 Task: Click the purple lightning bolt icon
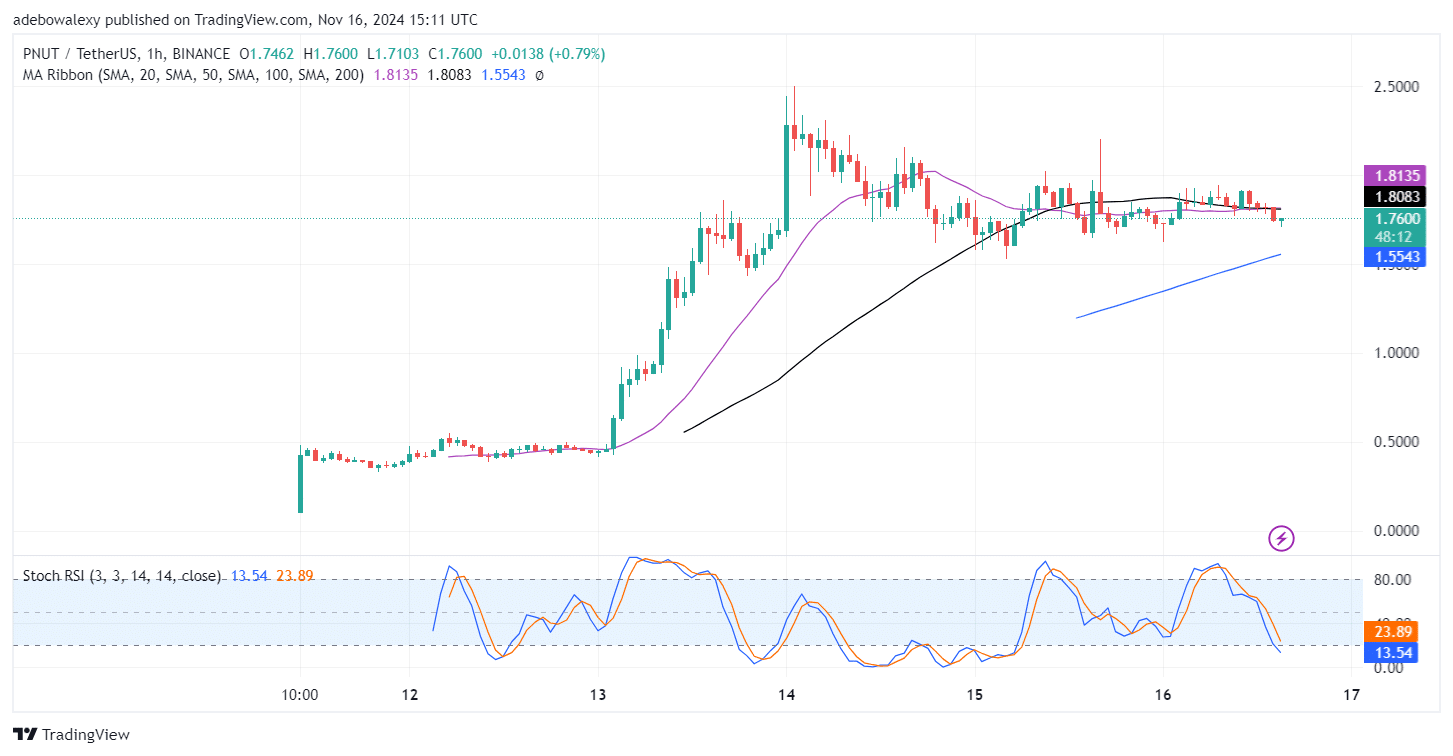(1281, 539)
